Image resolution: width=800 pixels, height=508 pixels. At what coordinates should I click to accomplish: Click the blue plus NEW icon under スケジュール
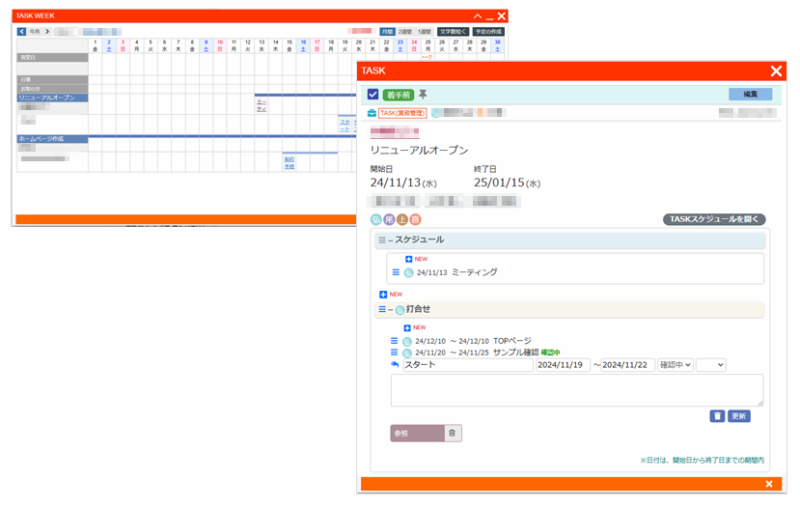409,259
